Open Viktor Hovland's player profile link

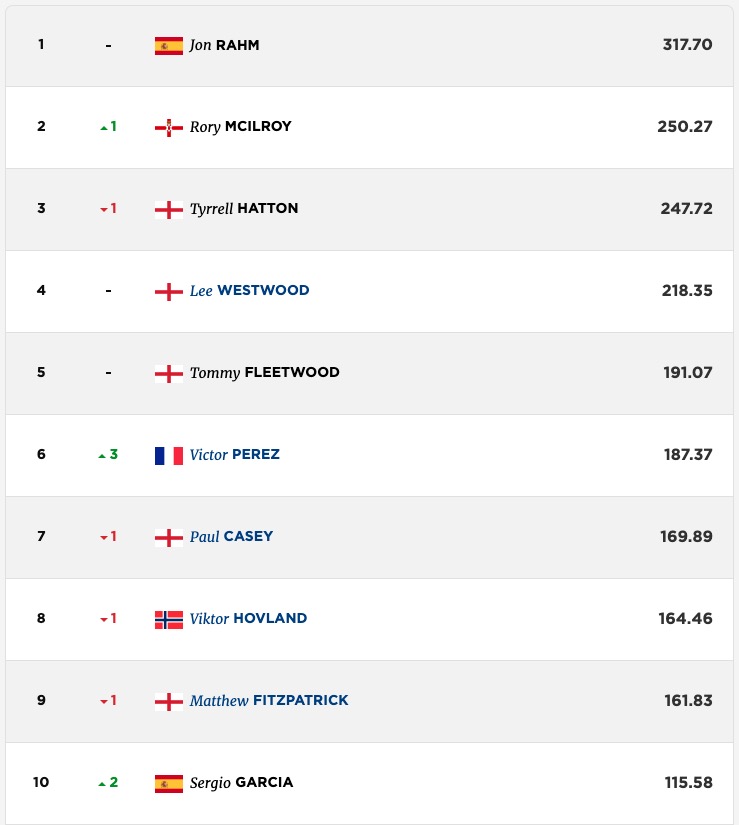[x=248, y=618]
